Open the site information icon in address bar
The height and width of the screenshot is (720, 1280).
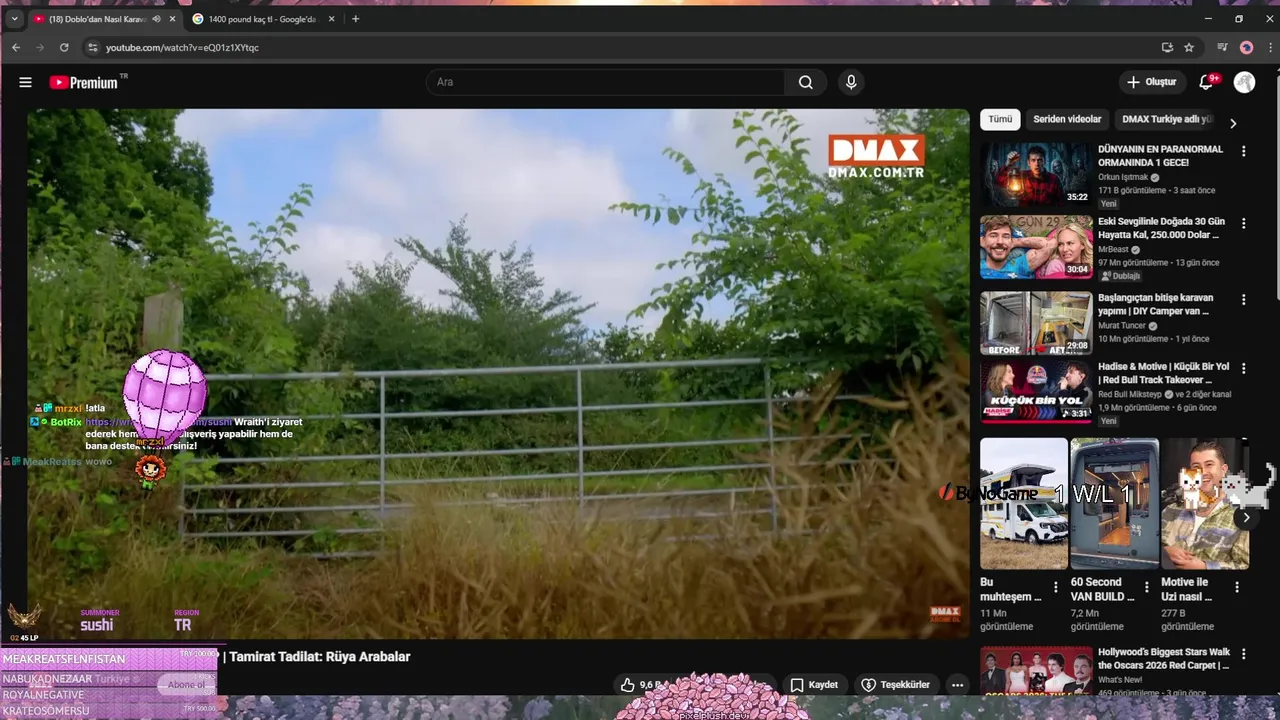(93, 47)
